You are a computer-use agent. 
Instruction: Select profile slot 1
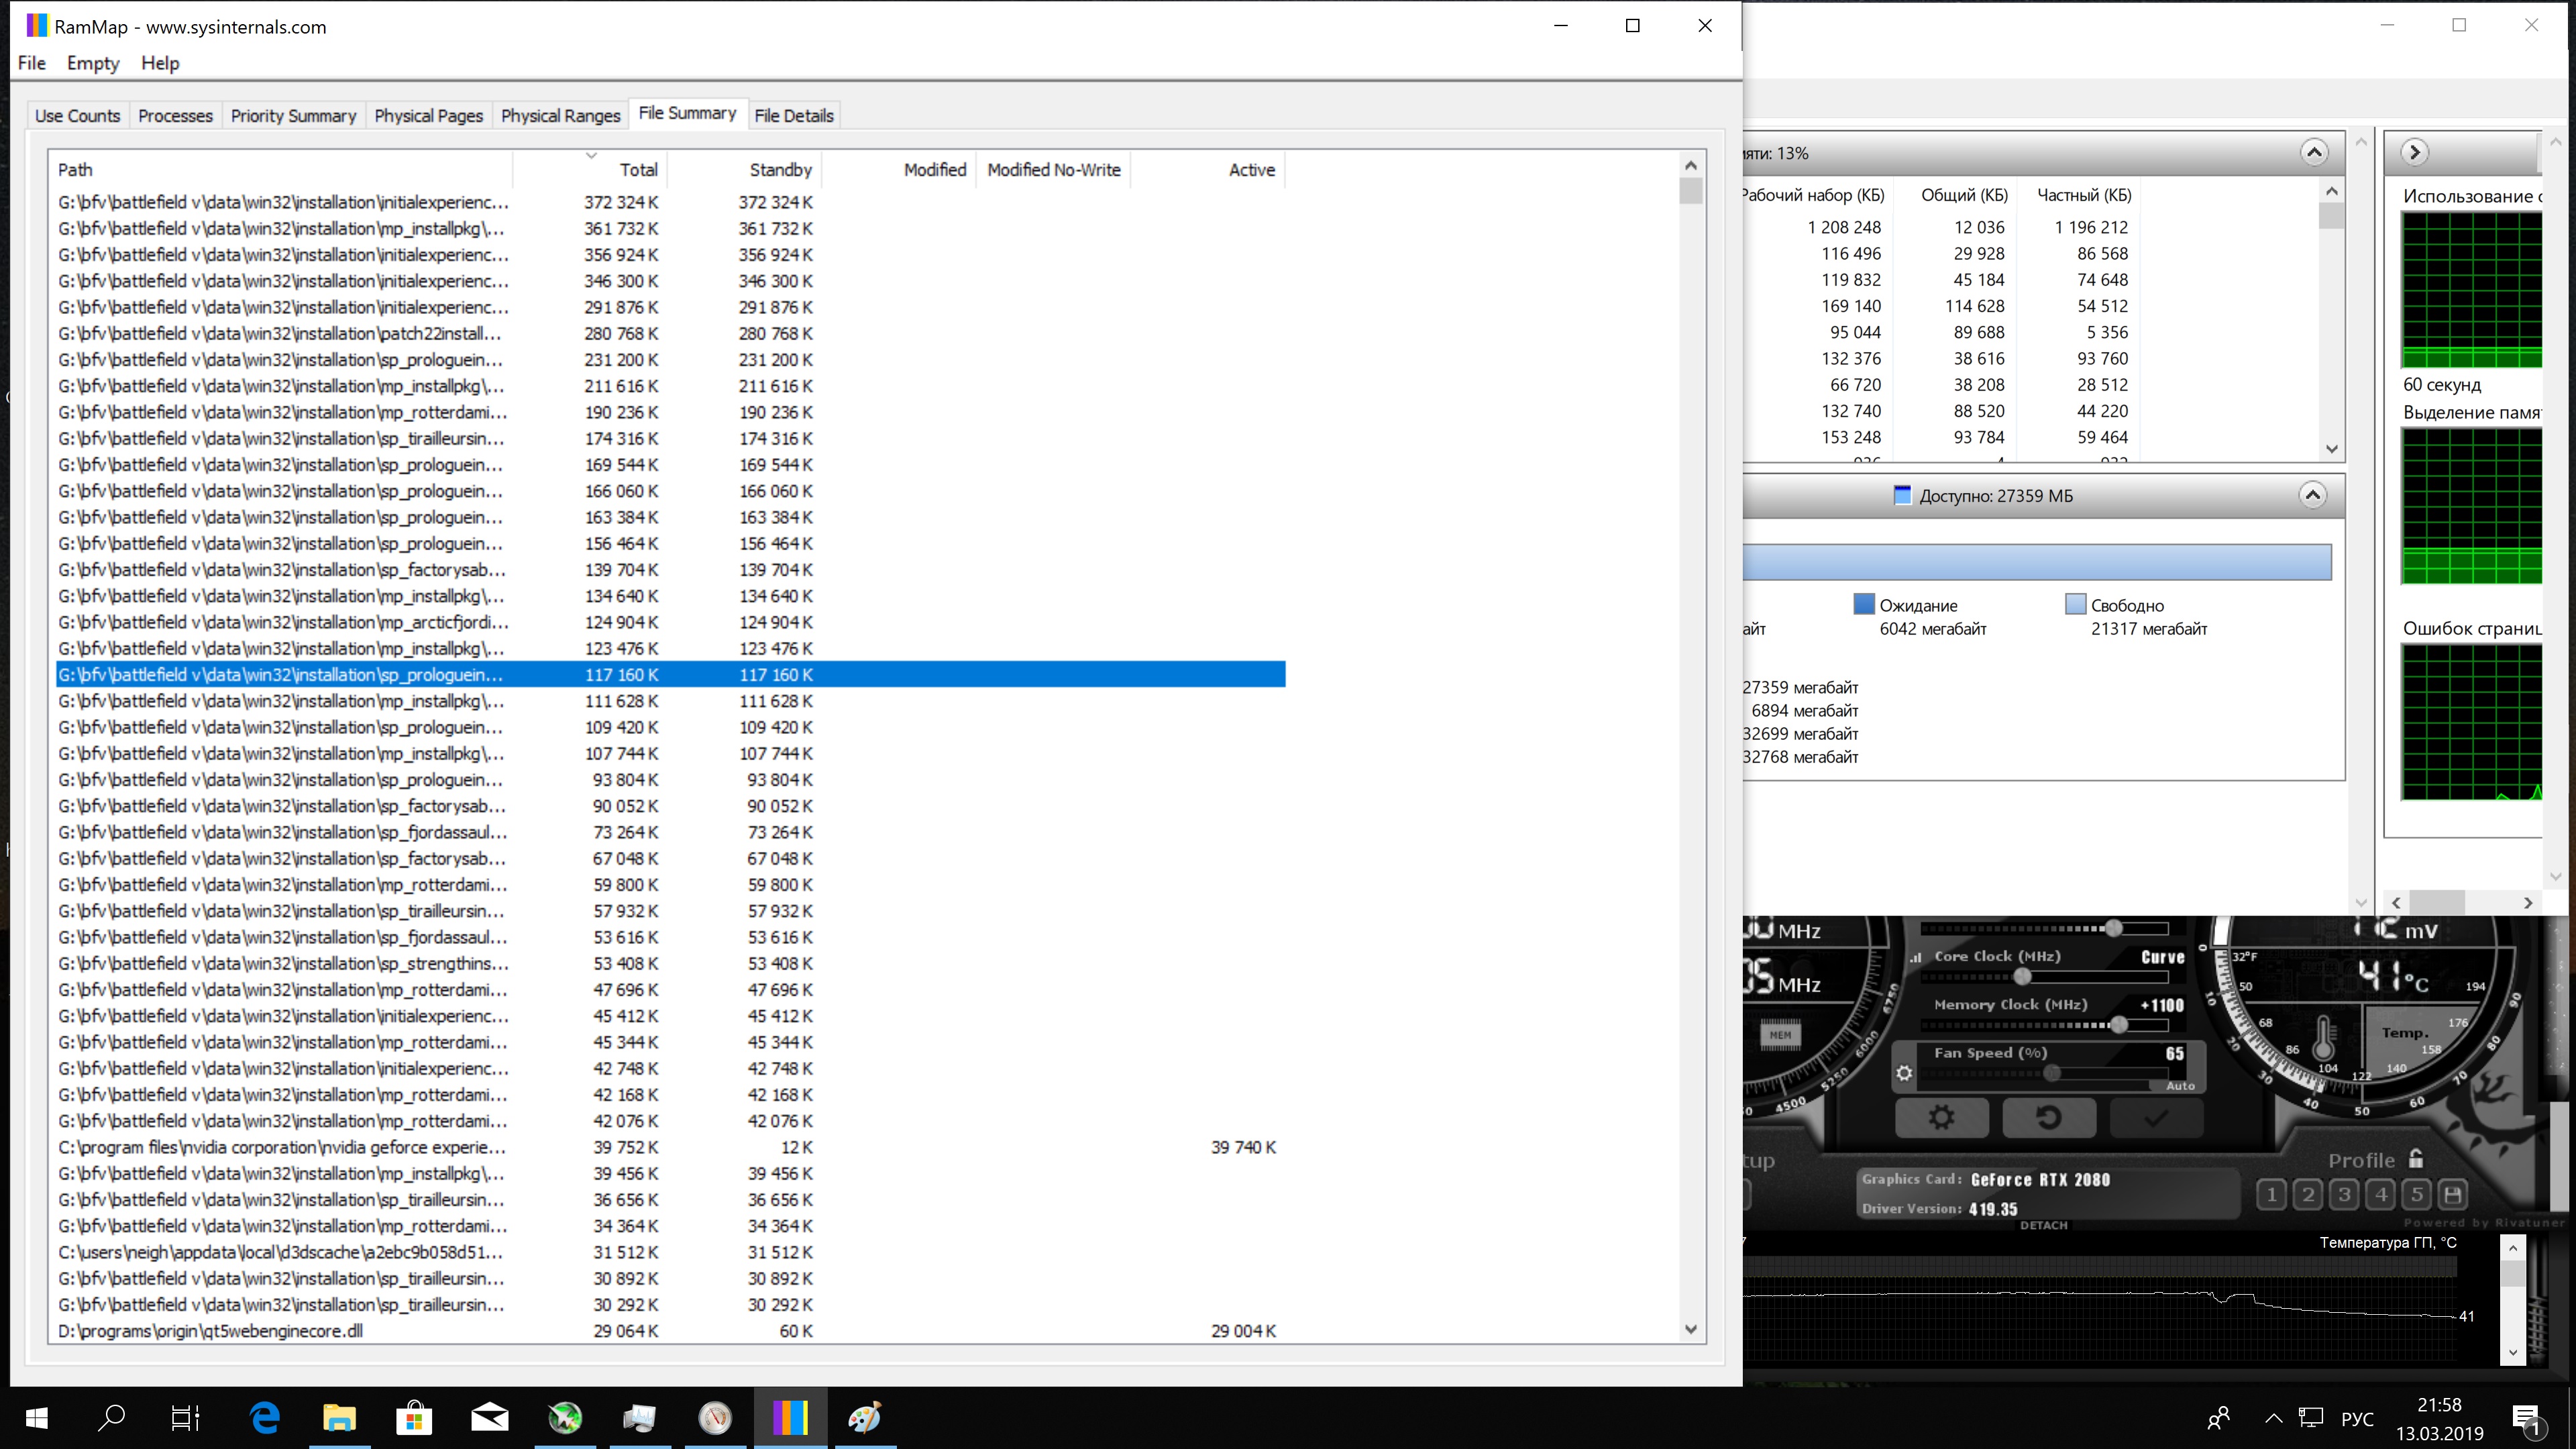tap(2271, 1194)
